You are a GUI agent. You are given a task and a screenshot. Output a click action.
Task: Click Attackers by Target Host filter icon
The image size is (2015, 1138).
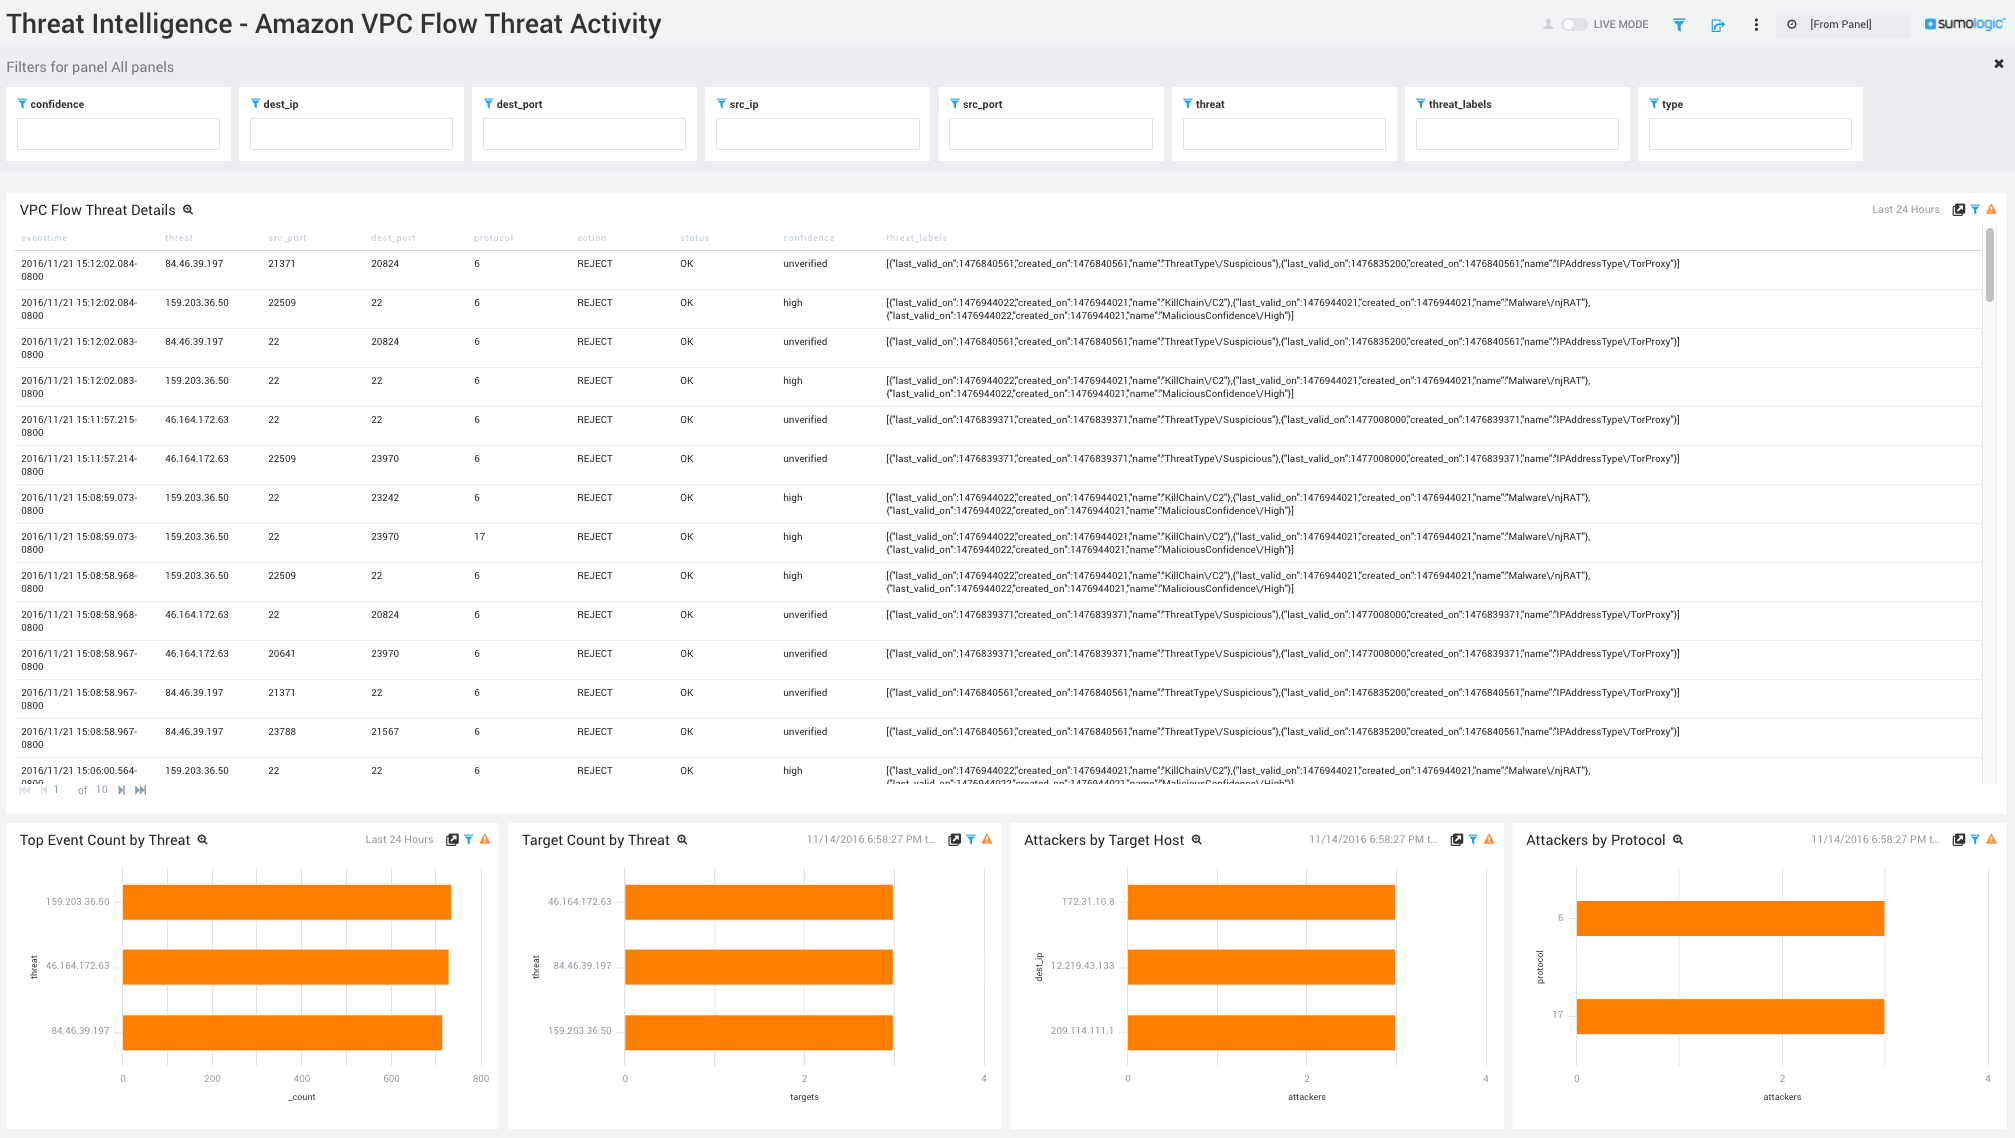[x=1473, y=840]
